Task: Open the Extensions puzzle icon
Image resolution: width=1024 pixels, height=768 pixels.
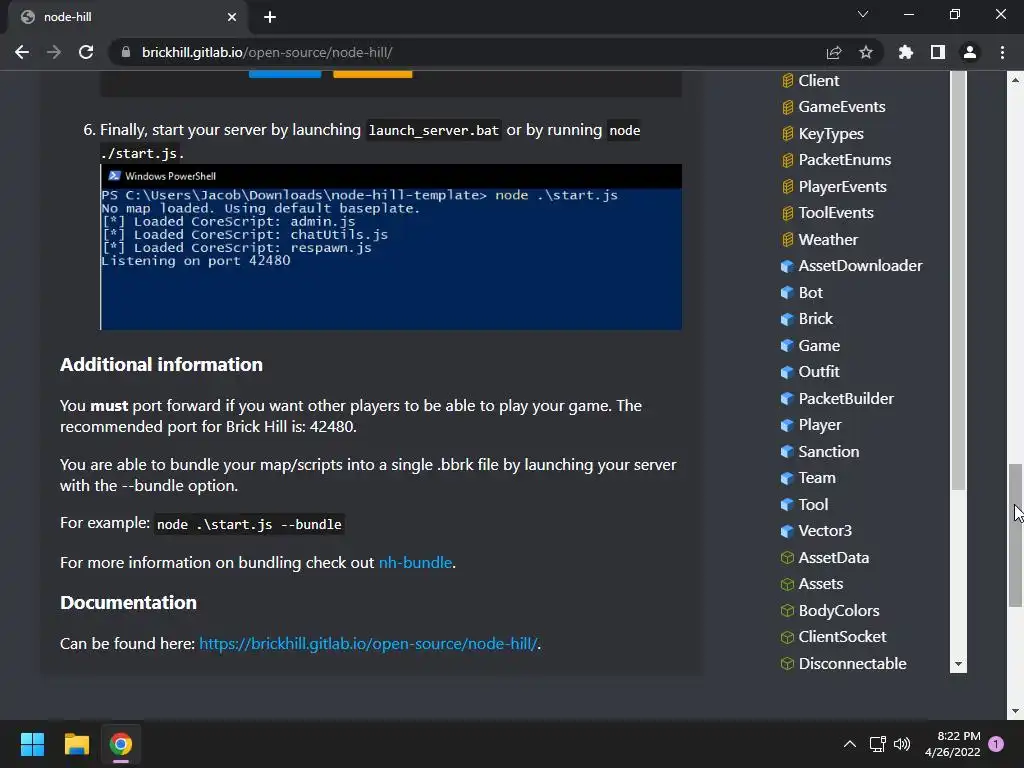Action: pyautogui.click(x=906, y=52)
